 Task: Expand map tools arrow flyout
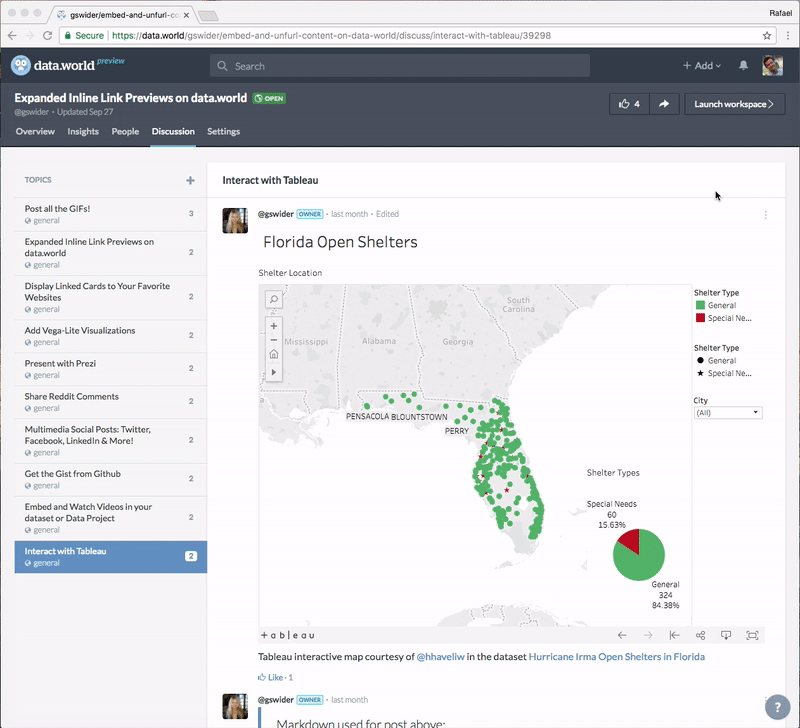273,372
